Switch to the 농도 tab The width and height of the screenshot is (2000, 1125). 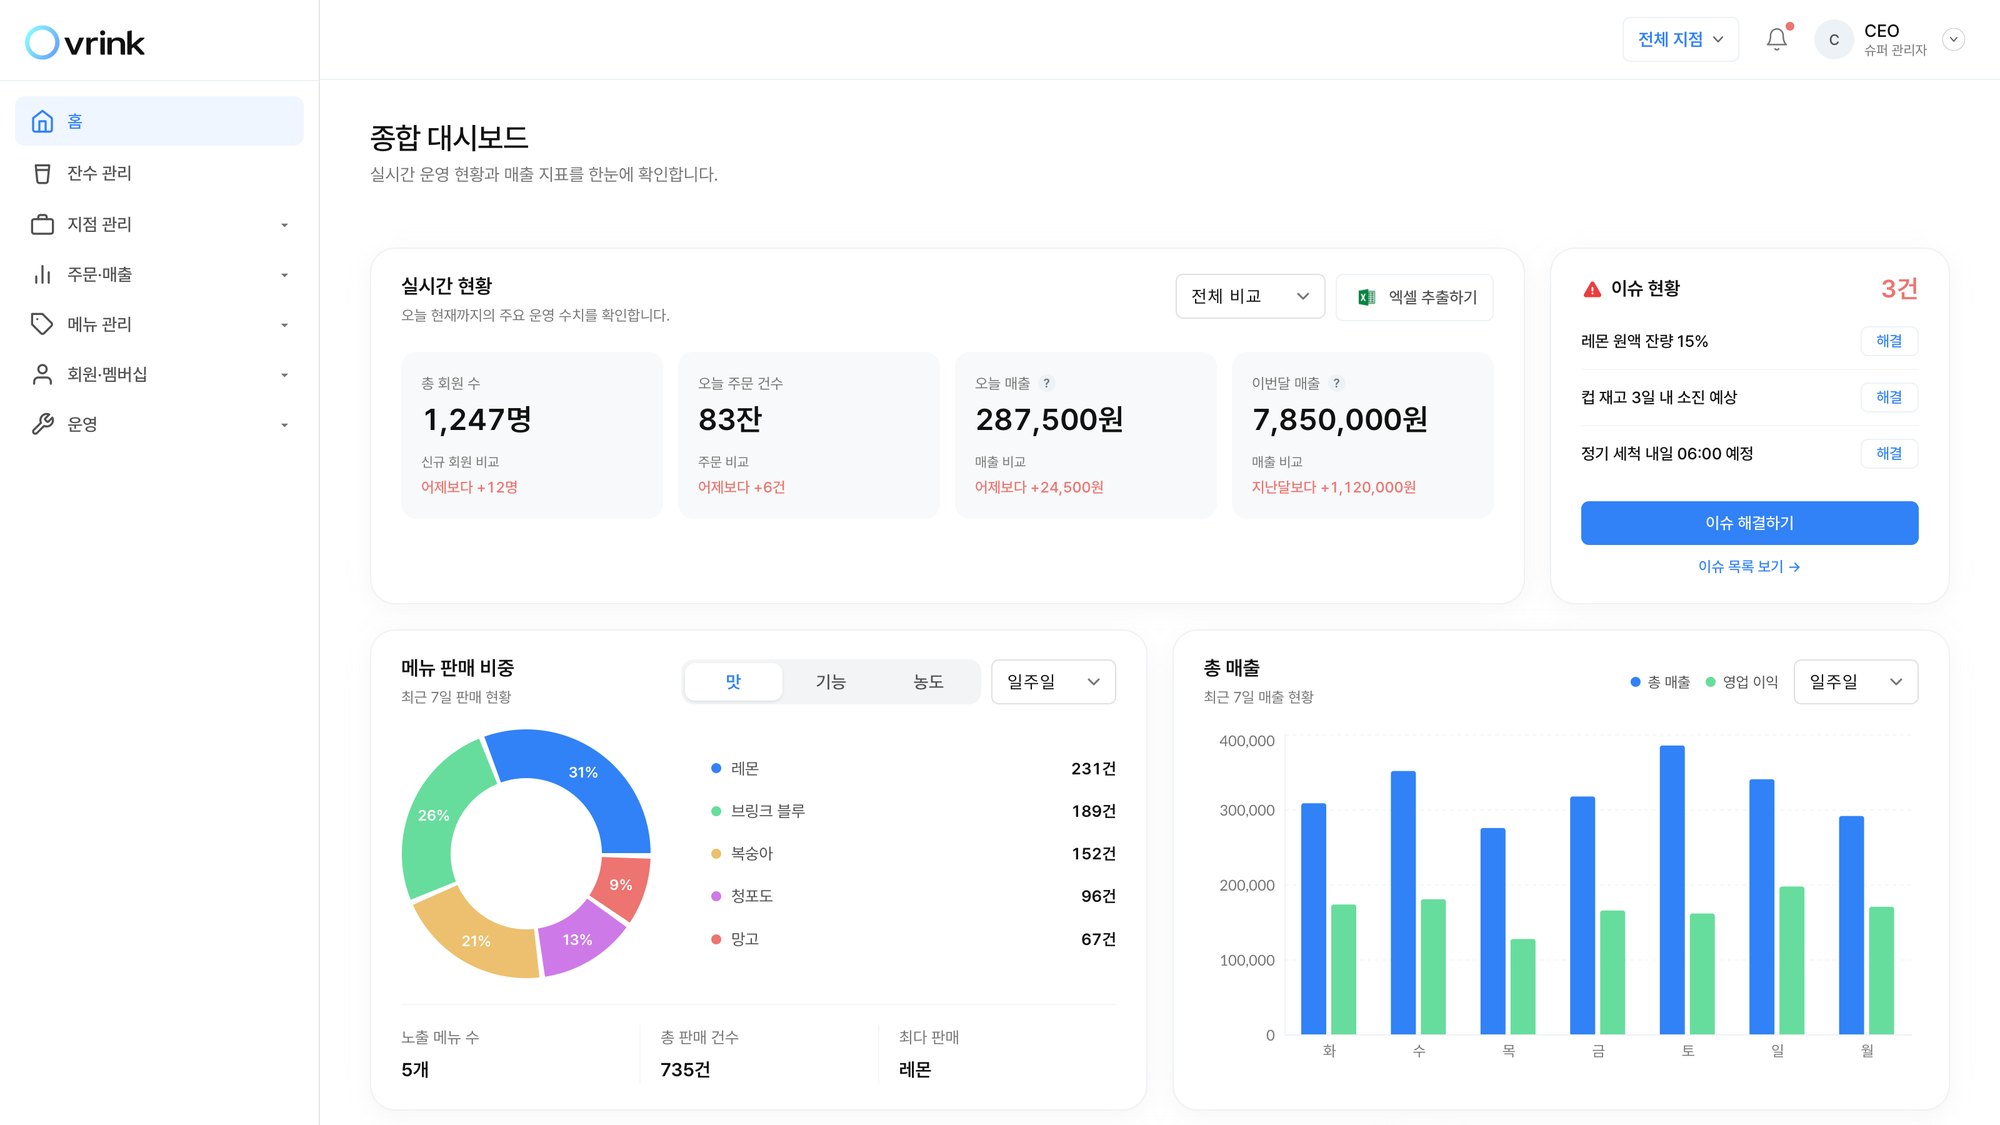tap(928, 681)
